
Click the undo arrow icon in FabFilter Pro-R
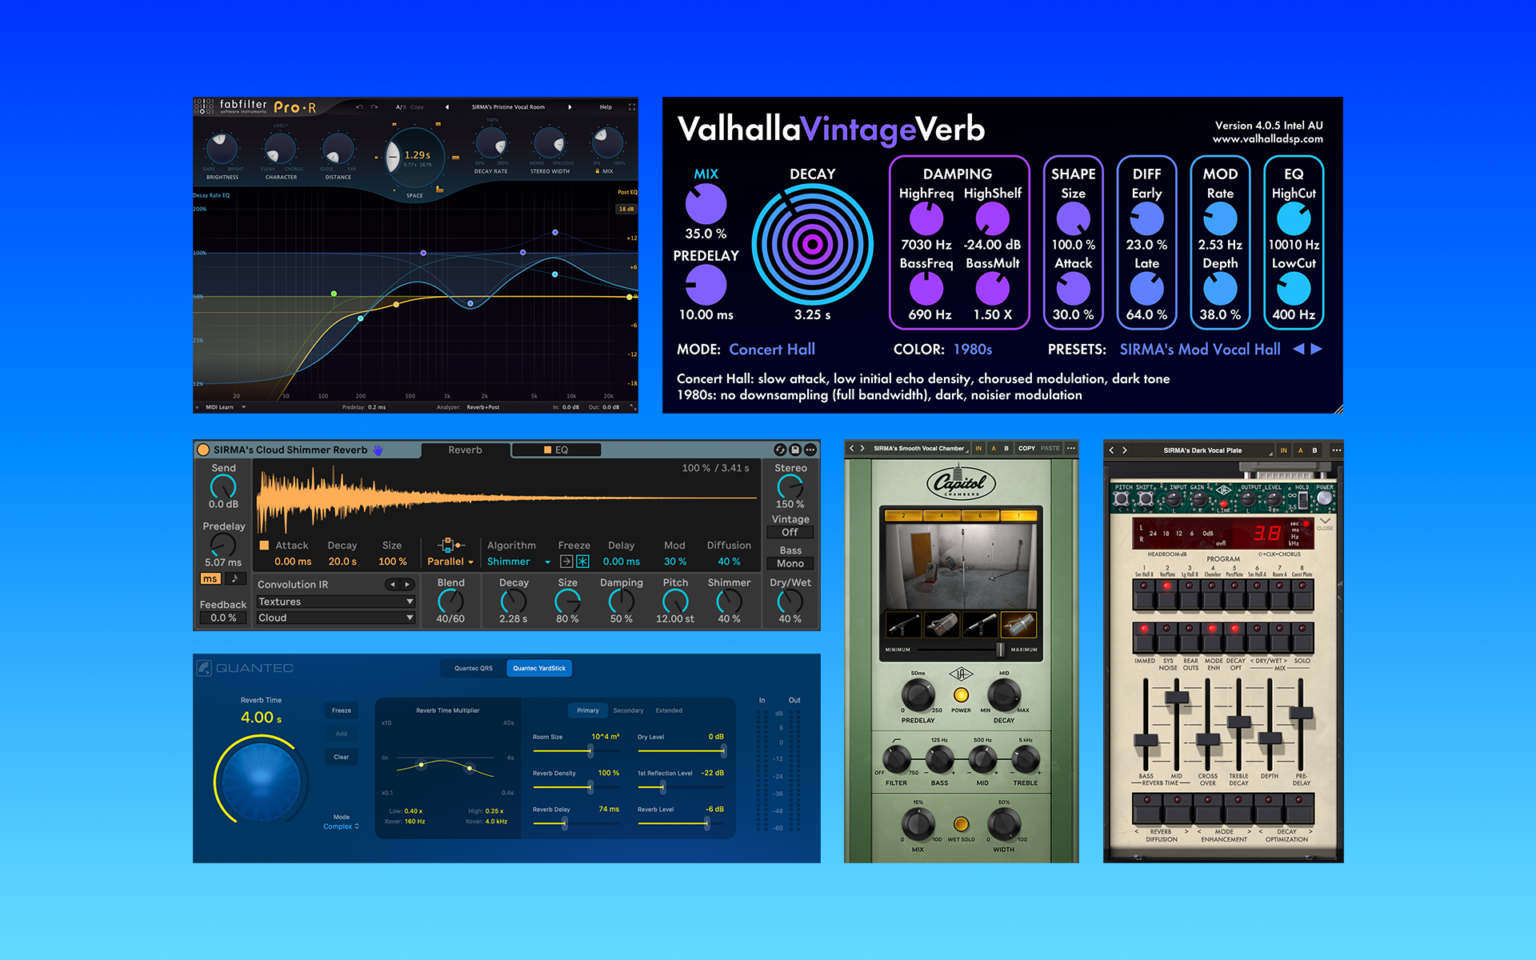(360, 107)
